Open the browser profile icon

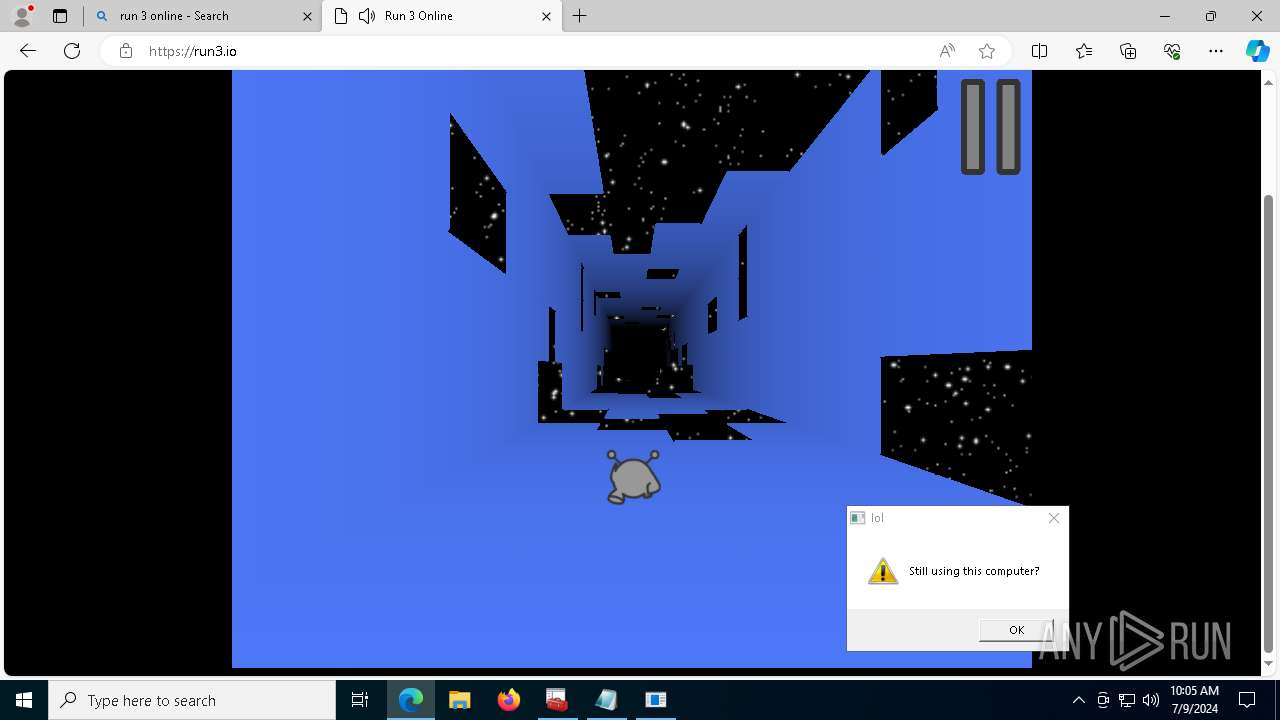click(21, 15)
